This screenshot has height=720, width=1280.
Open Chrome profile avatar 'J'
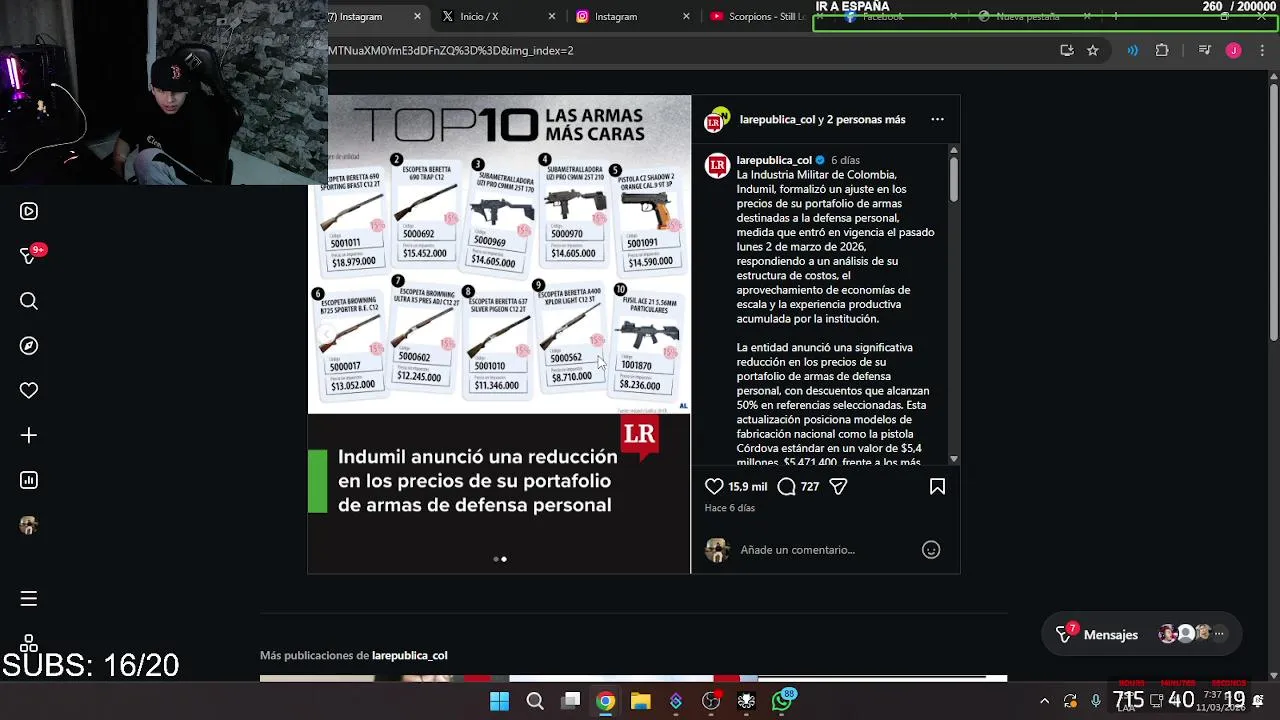pyautogui.click(x=1234, y=50)
